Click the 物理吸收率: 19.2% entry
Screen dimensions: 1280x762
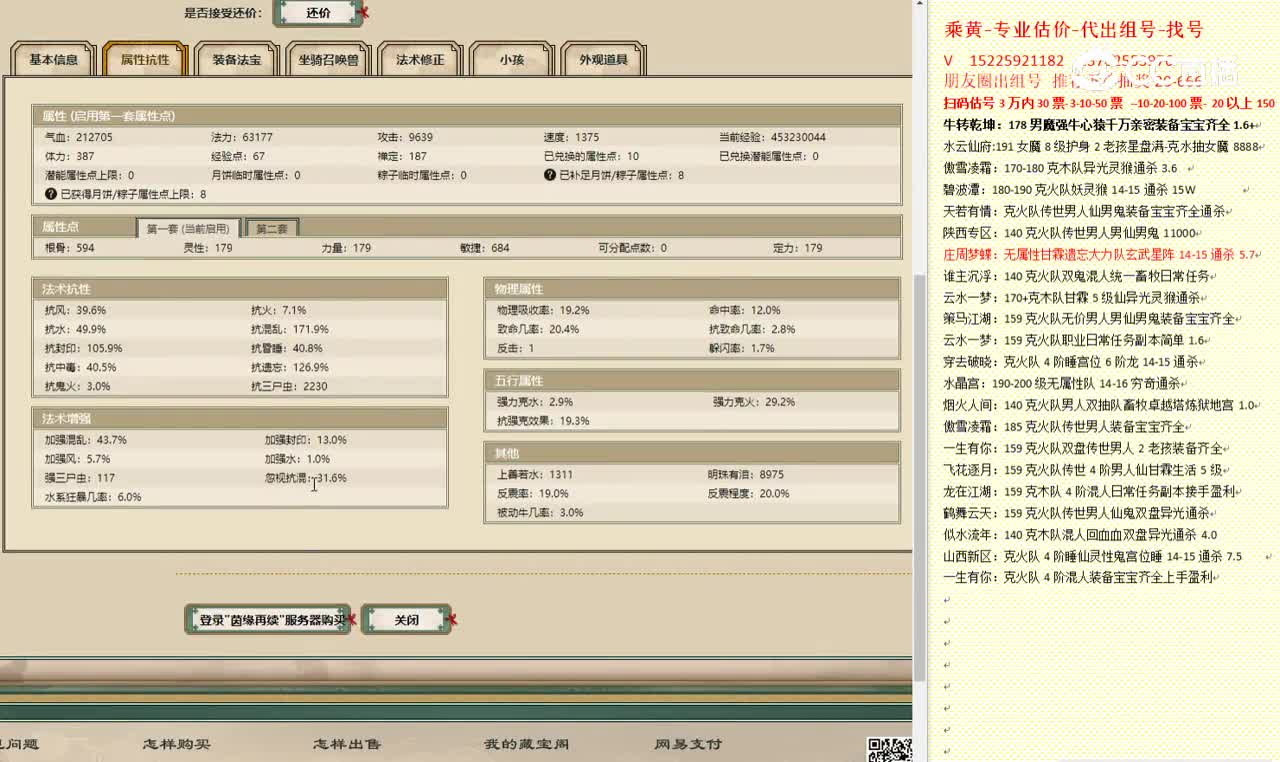(x=543, y=310)
